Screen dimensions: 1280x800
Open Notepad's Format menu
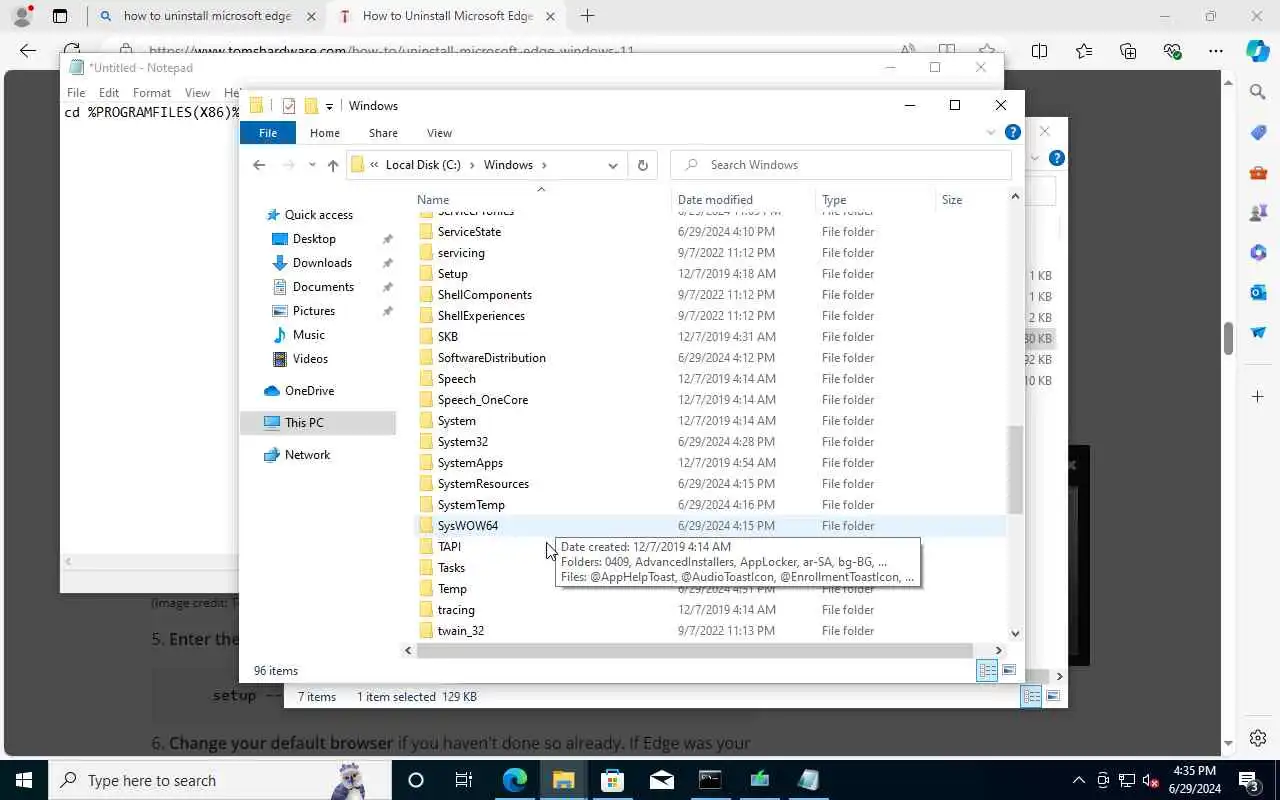152,92
